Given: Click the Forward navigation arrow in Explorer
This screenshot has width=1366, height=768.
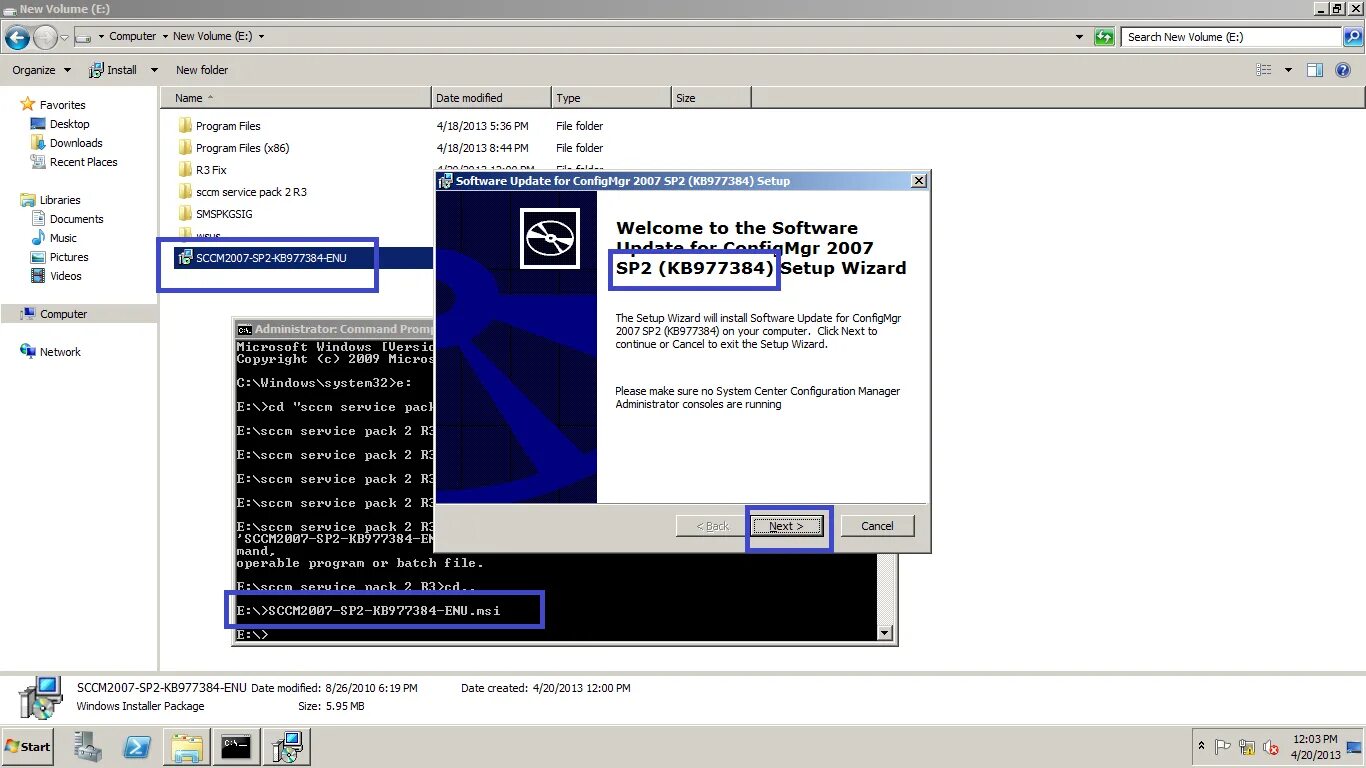Looking at the screenshot, I should tap(45, 37).
